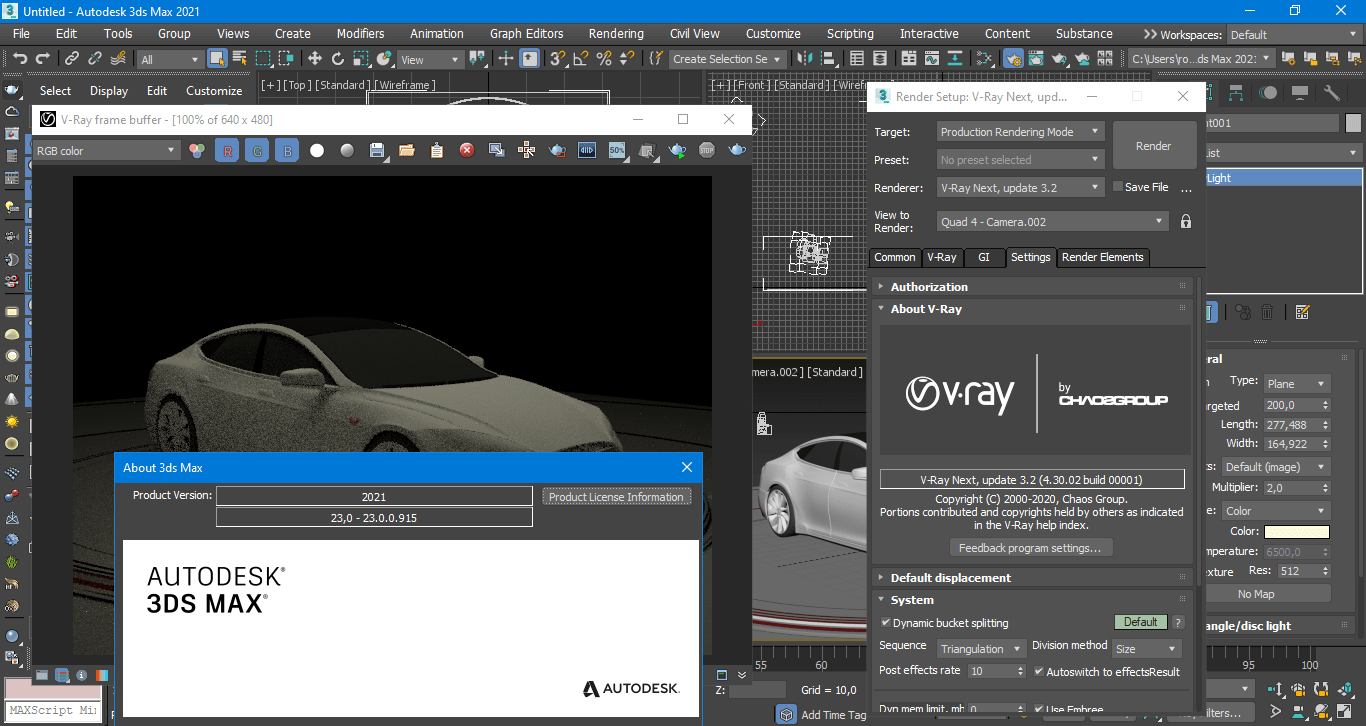
Task: Click the Undo arrow in main toolbar
Action: click(x=20, y=59)
